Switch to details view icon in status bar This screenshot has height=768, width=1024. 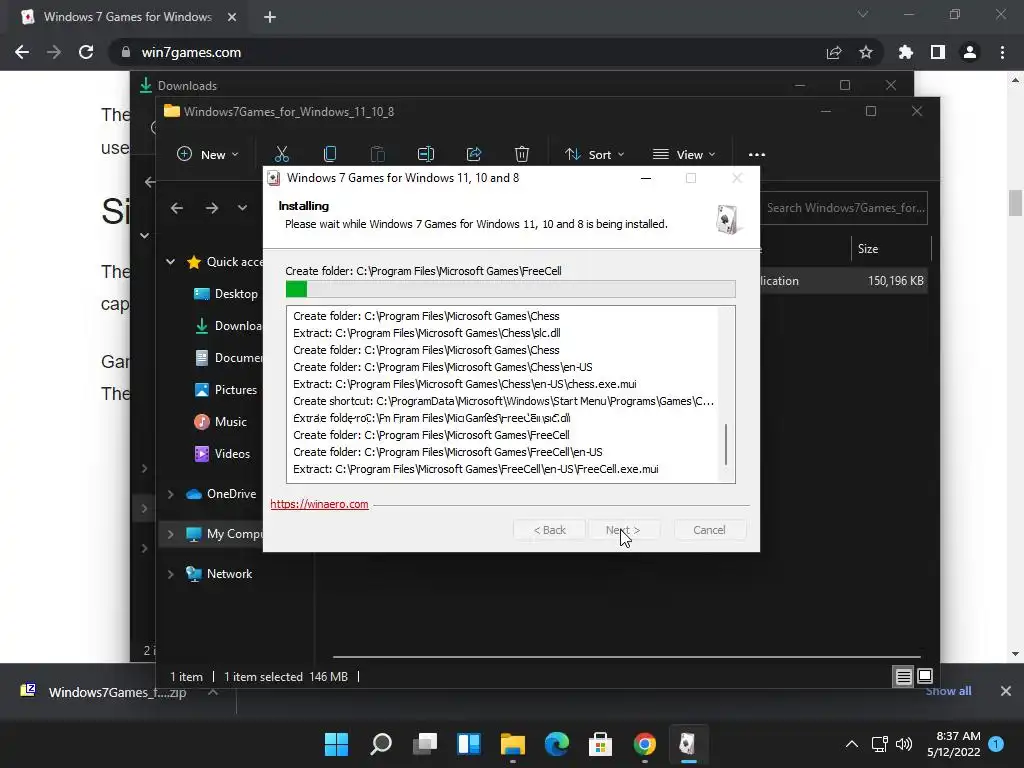[x=903, y=677]
